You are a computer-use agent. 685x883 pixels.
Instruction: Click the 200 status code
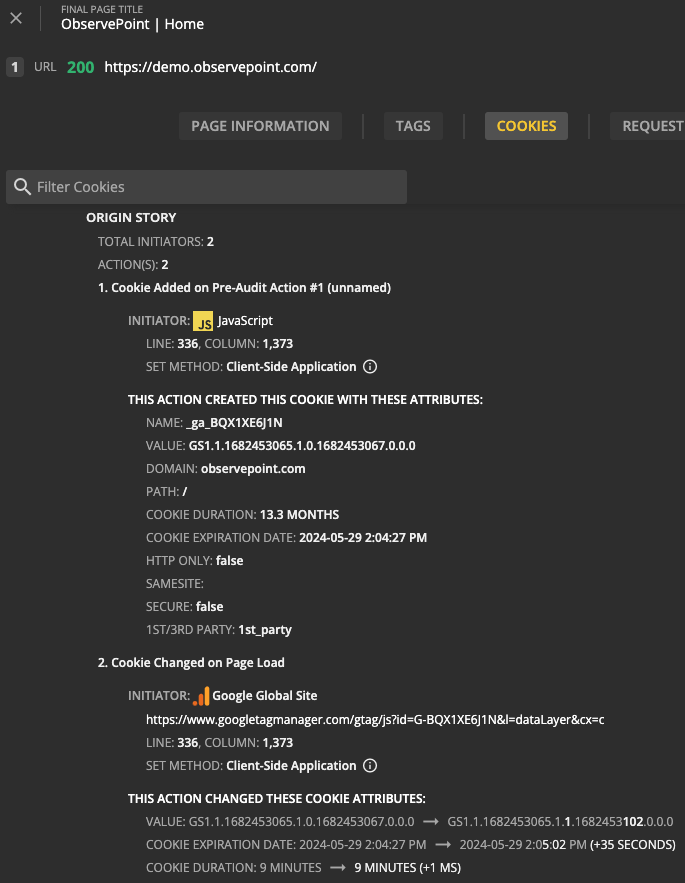(81, 68)
